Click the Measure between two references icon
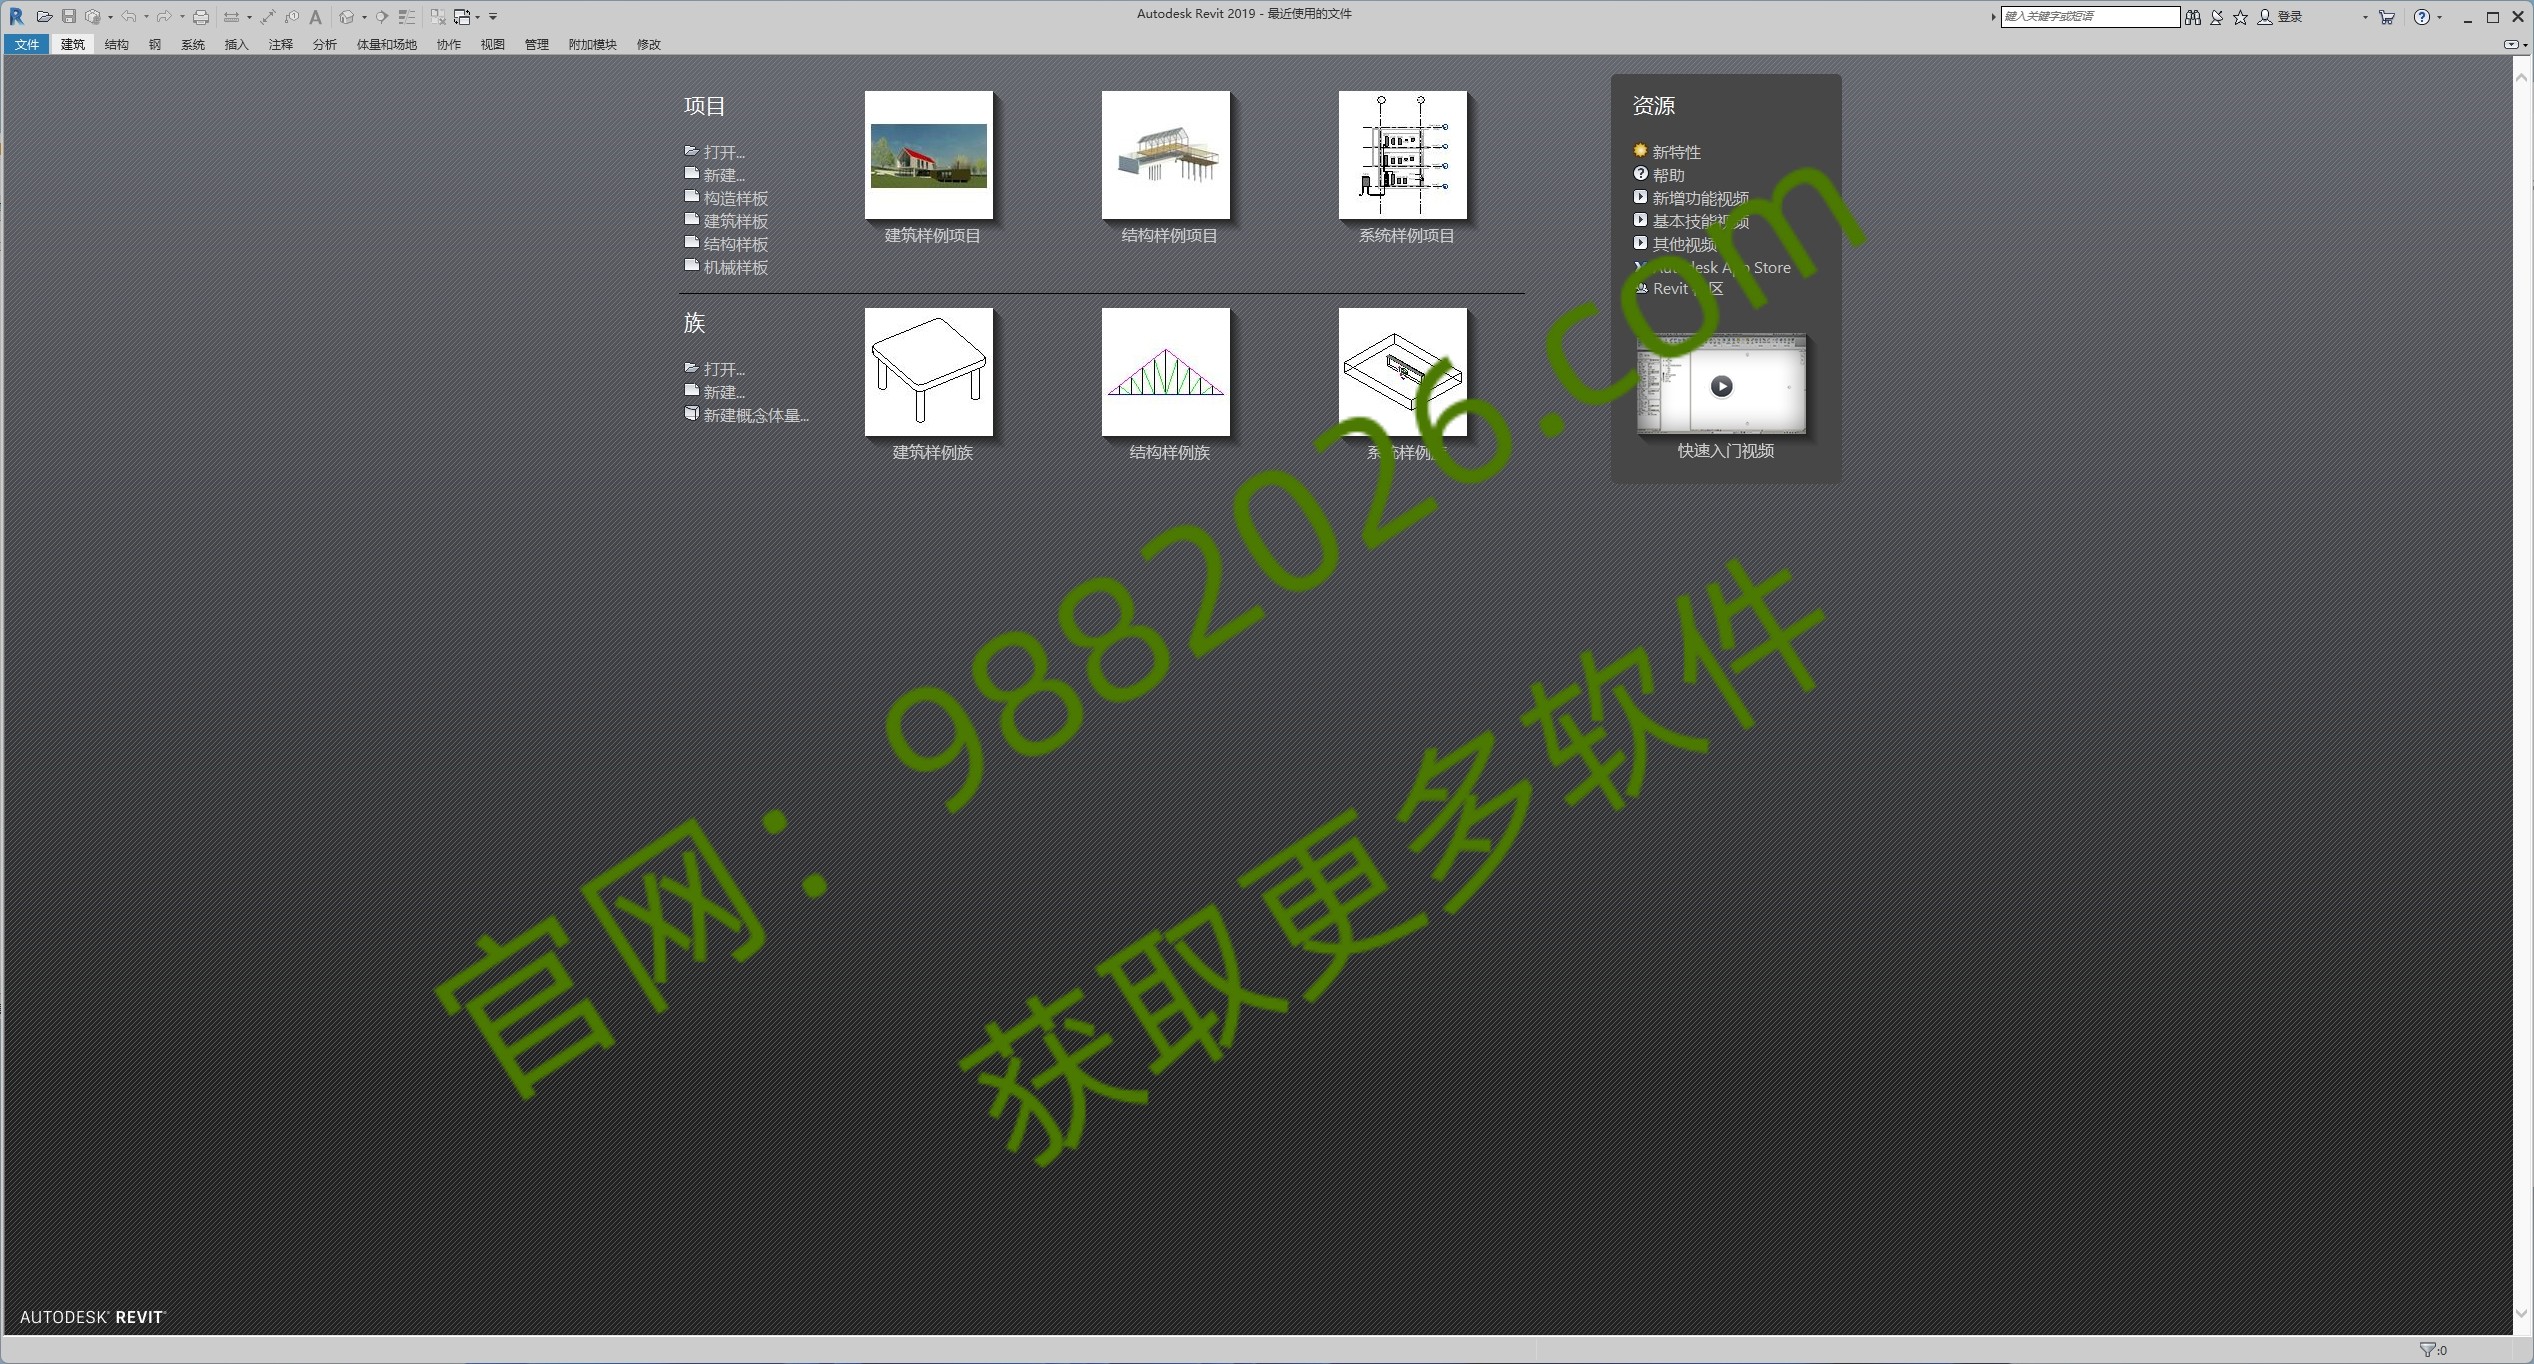The image size is (2534, 1364). (x=231, y=17)
